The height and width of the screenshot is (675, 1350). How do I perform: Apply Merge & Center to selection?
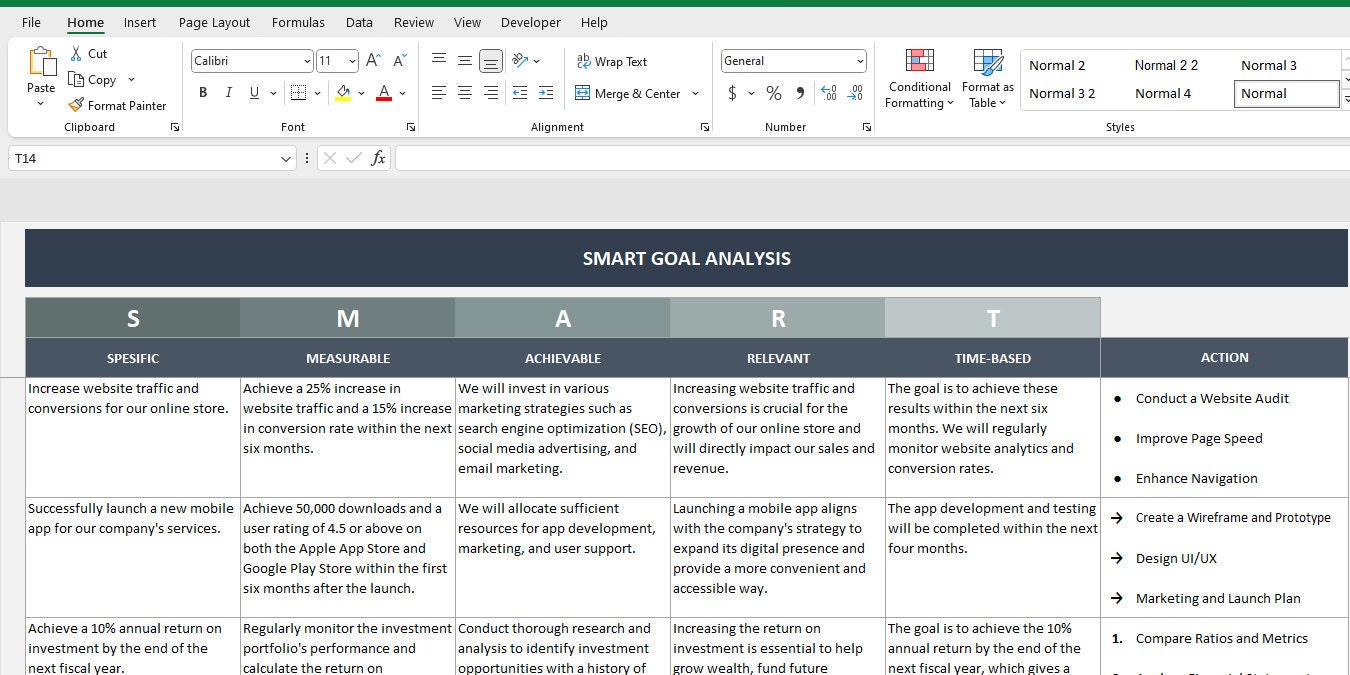point(630,93)
